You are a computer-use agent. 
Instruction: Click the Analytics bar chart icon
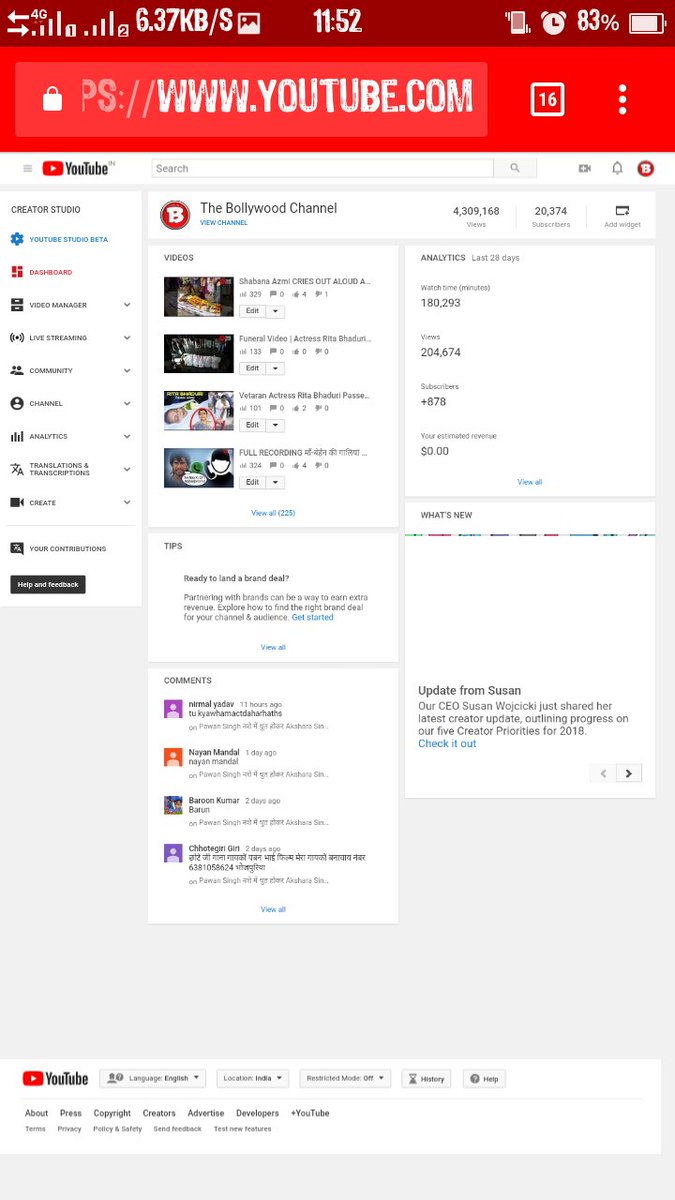[17, 436]
